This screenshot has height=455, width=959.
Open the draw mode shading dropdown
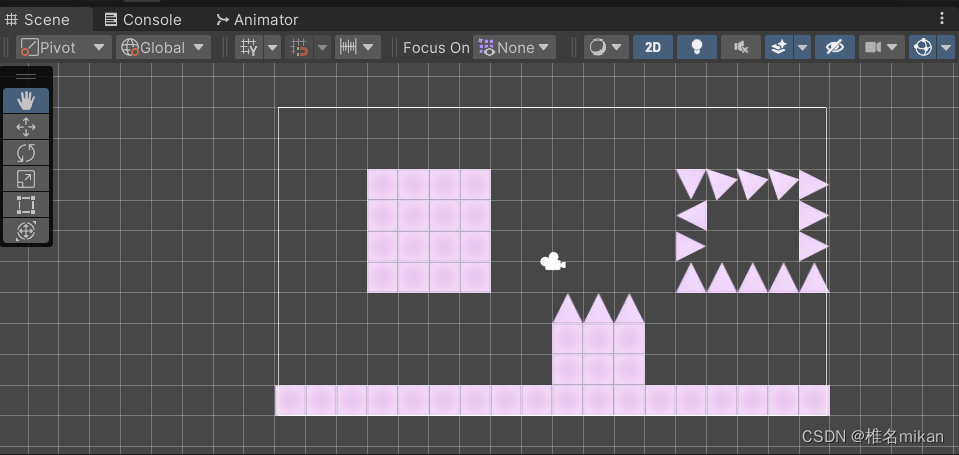click(x=606, y=47)
